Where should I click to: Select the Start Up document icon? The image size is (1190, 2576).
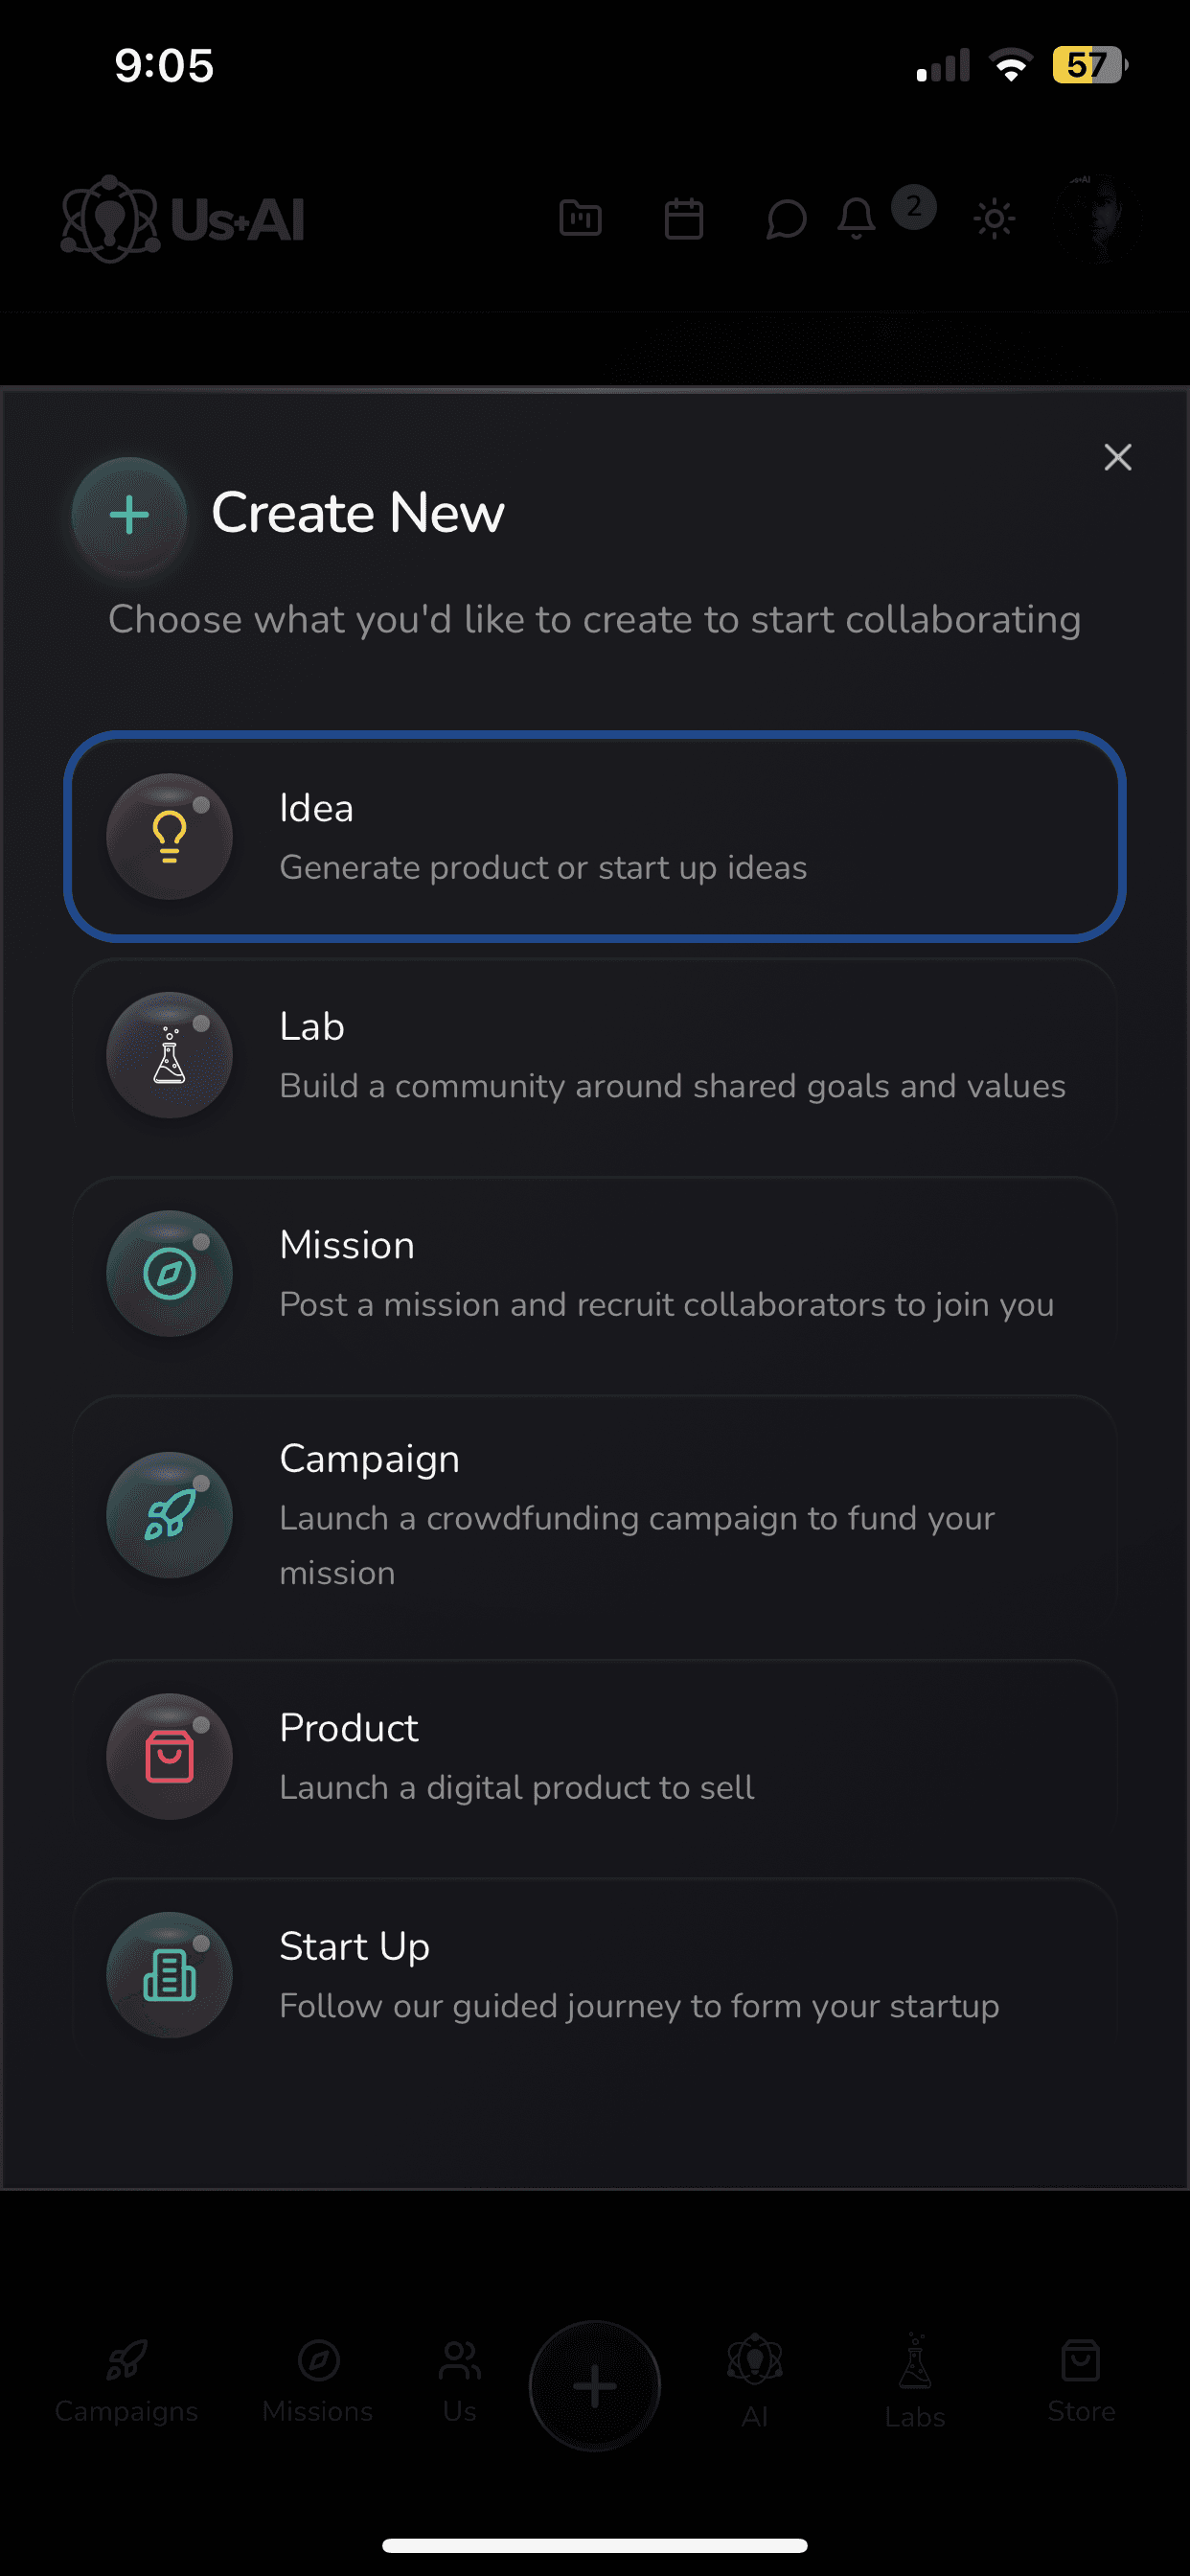click(169, 1975)
